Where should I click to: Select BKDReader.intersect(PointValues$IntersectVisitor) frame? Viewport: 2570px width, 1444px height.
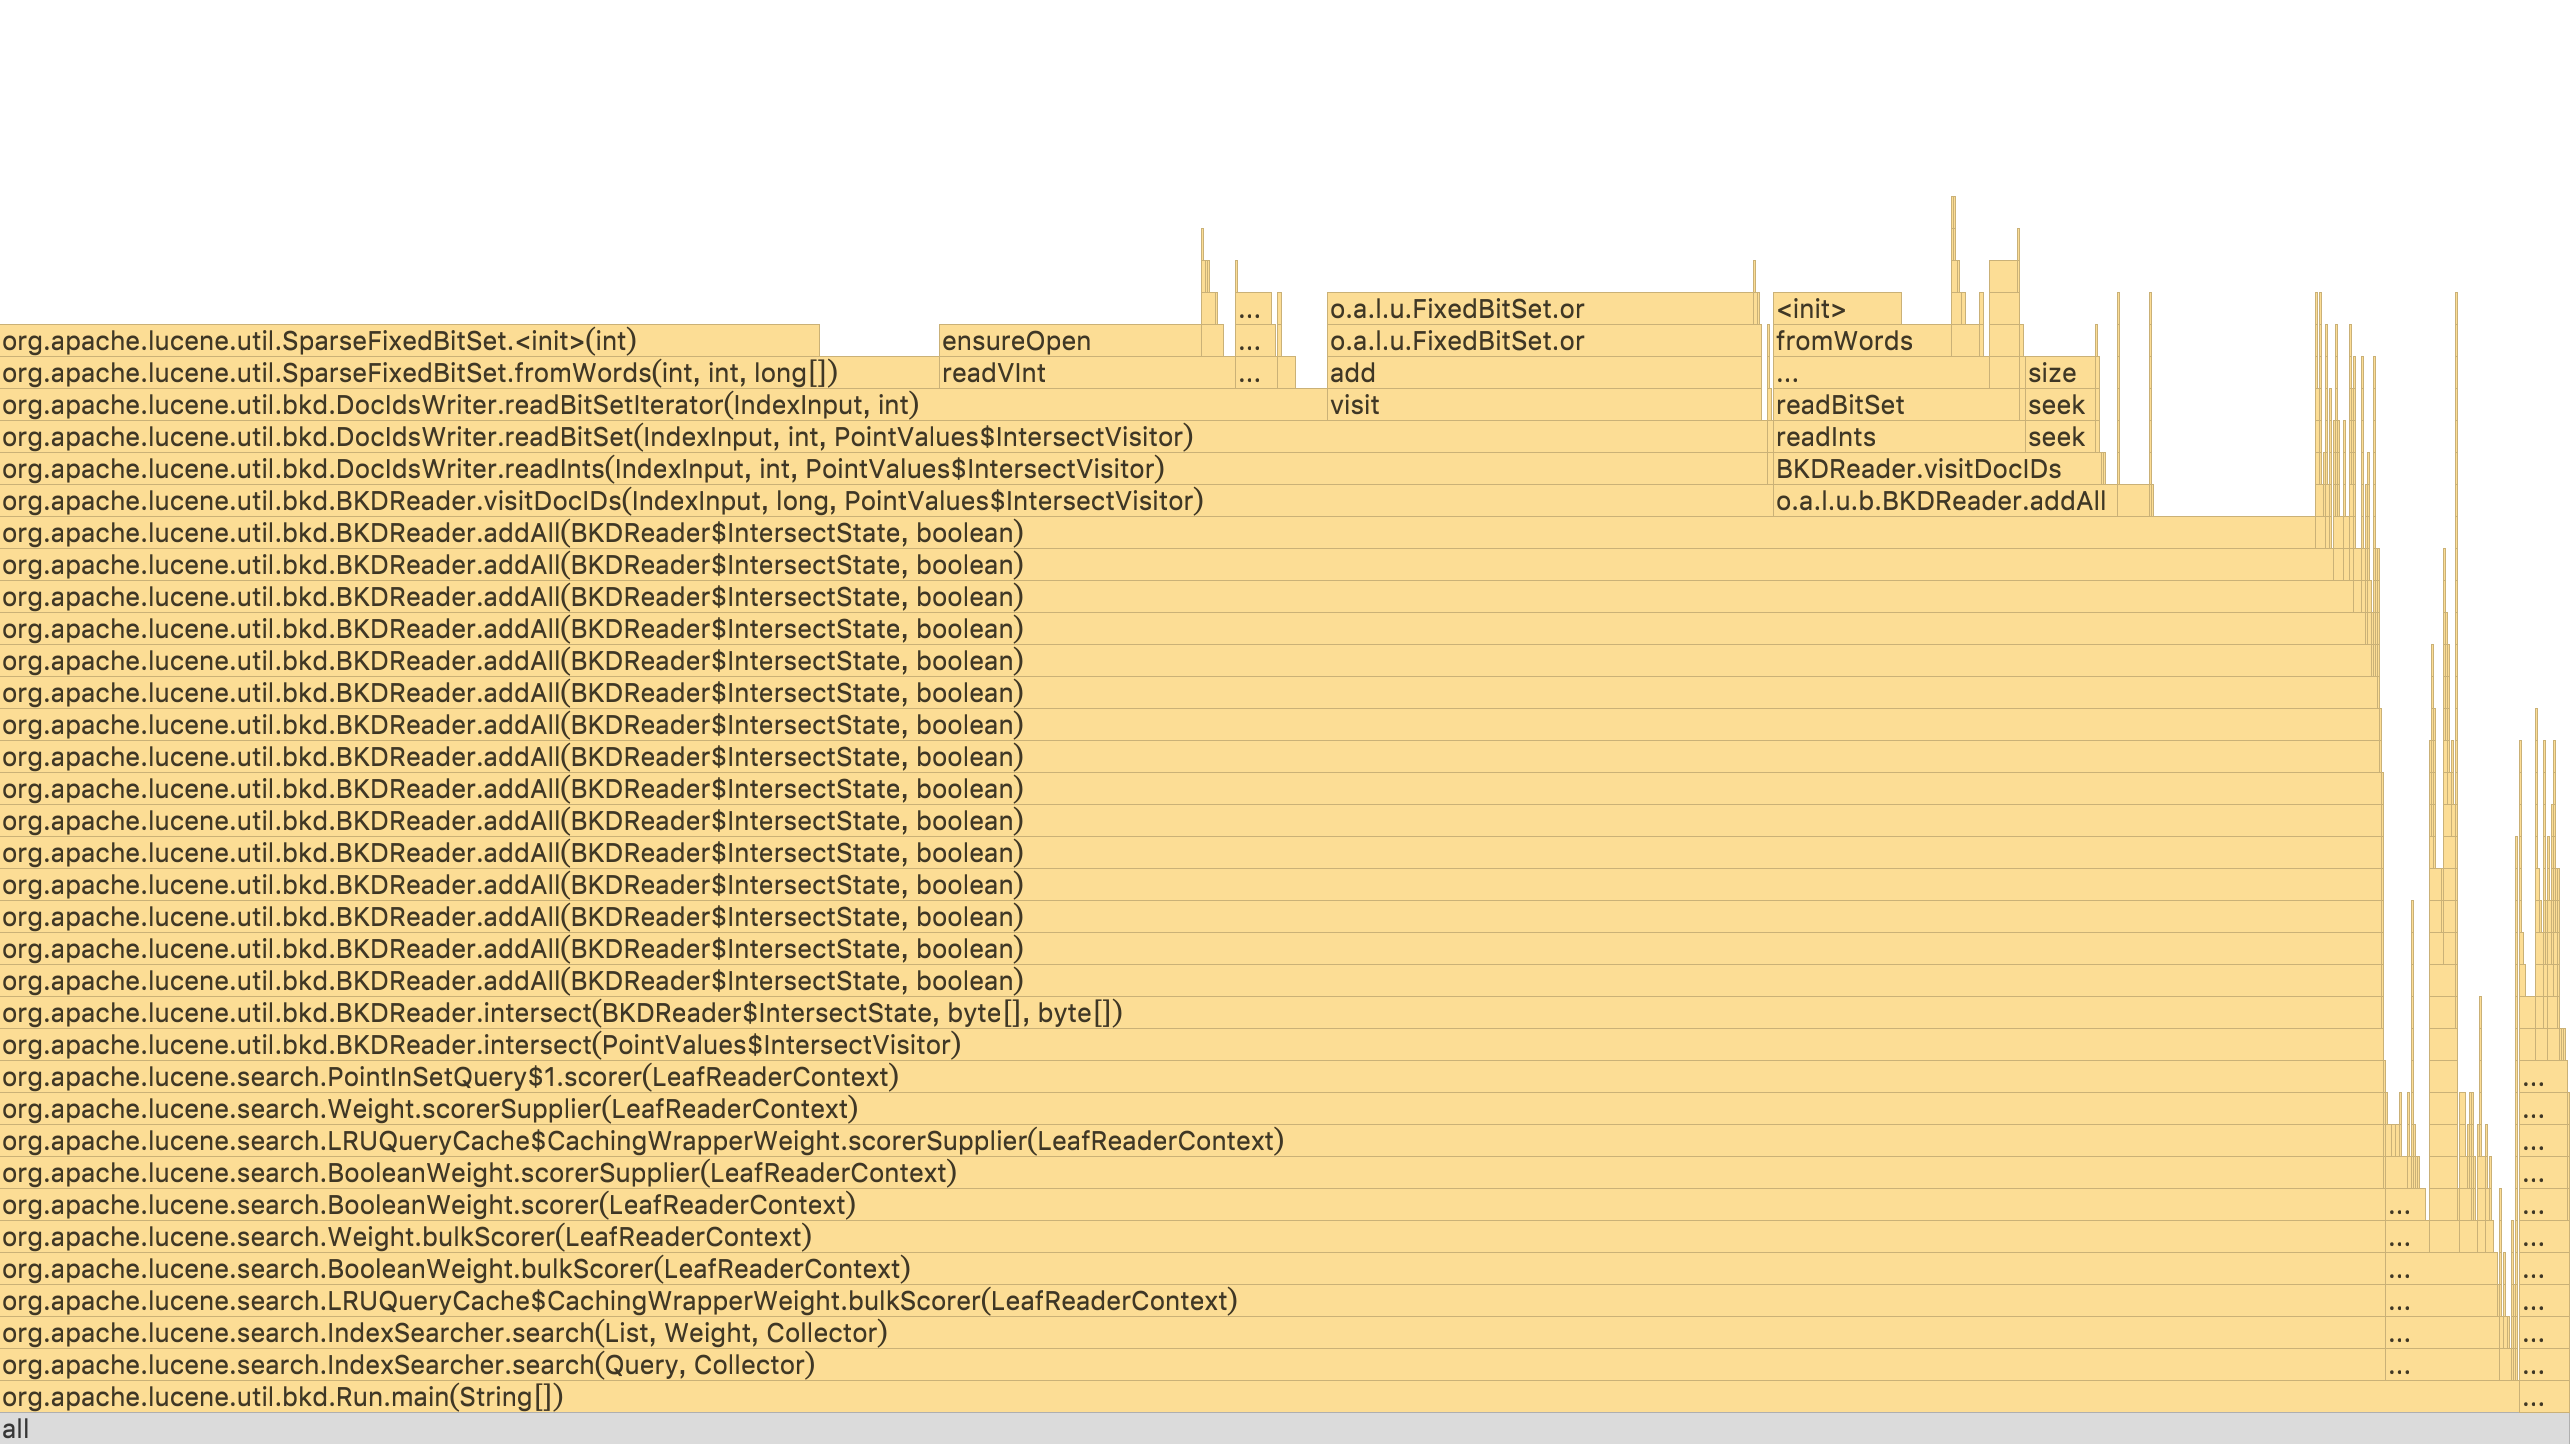(x=1191, y=1045)
